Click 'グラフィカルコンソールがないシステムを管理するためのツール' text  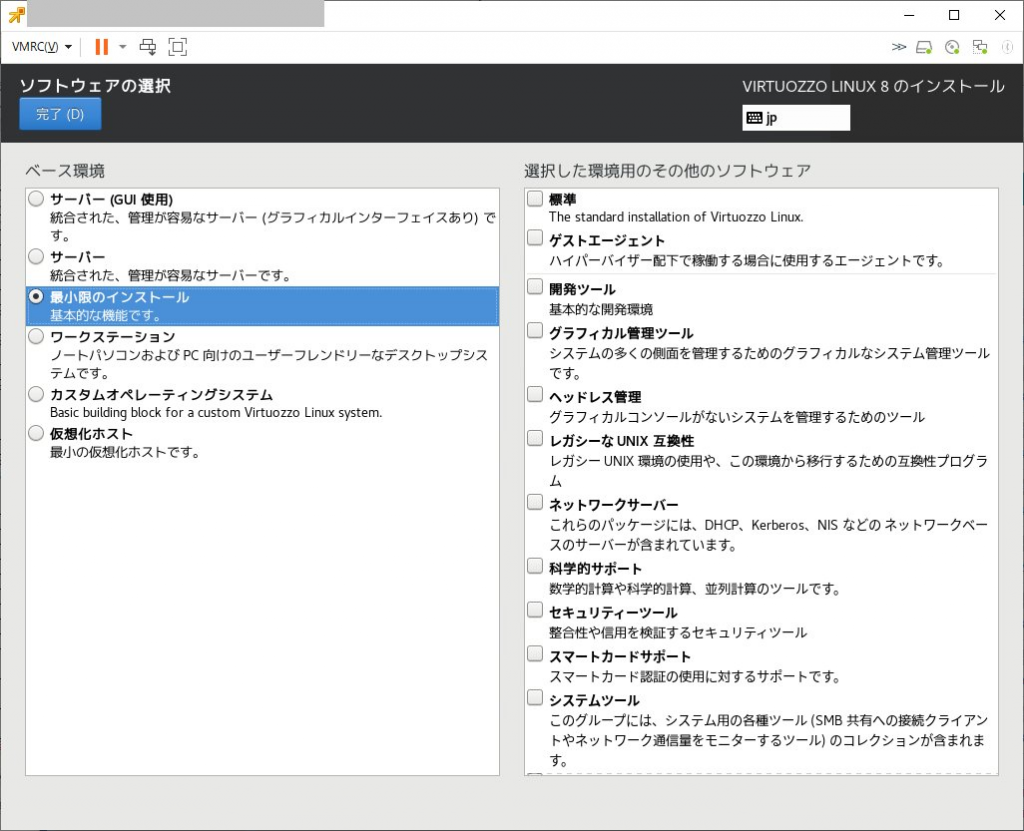point(737,417)
